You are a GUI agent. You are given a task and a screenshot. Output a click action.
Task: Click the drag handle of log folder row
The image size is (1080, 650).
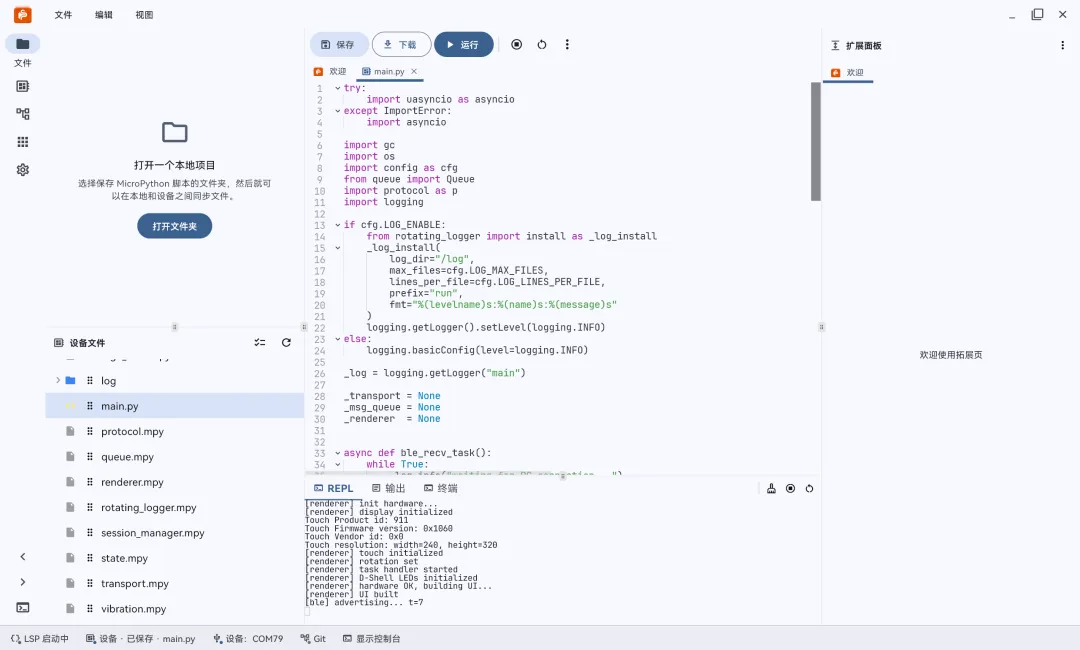[x=90, y=381]
